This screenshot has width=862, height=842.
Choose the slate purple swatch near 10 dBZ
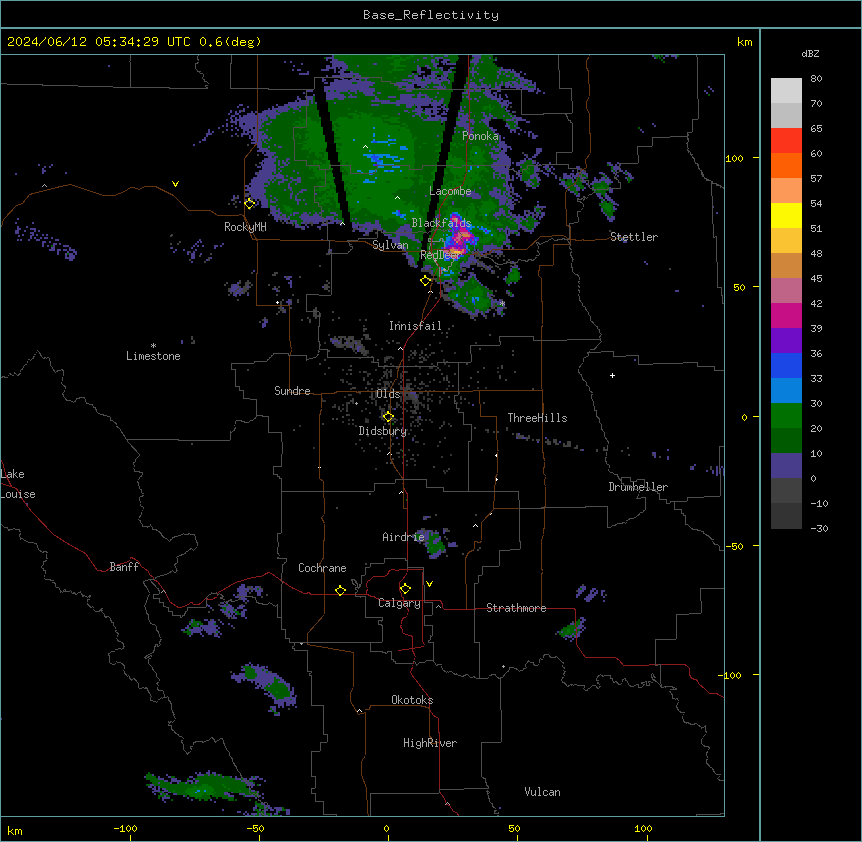click(x=786, y=466)
